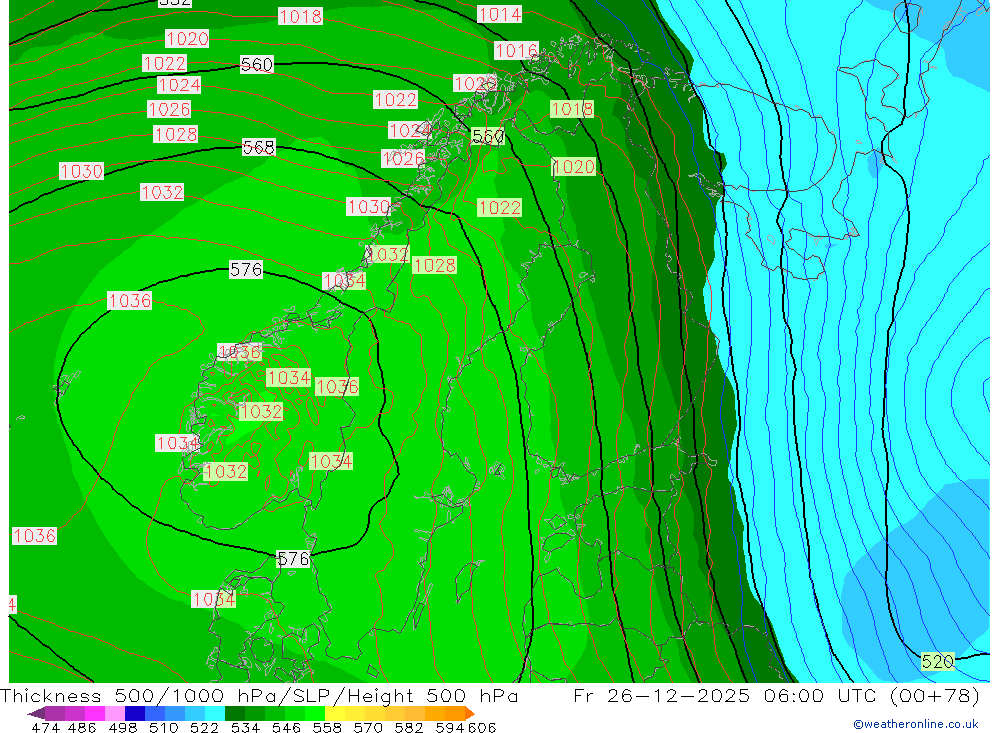
Task: Click the 'Fr 26-12-2025 06:00 UTC (00+78)' timestamp
Action: tap(776, 695)
